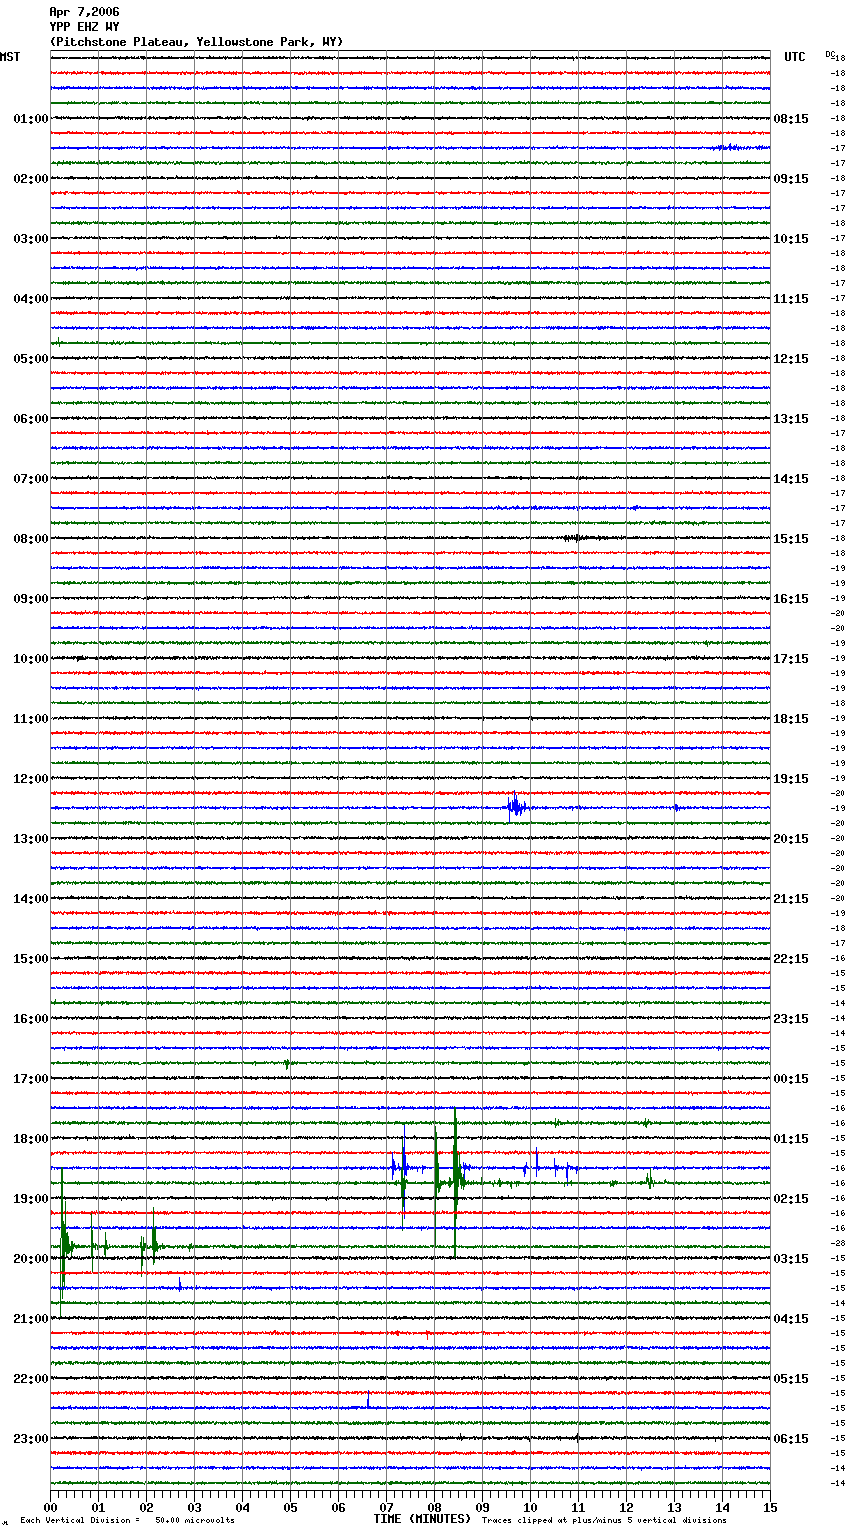Click the station code 'YPP EHZ WY'
This screenshot has height=1534, width=850.
pos(84,27)
